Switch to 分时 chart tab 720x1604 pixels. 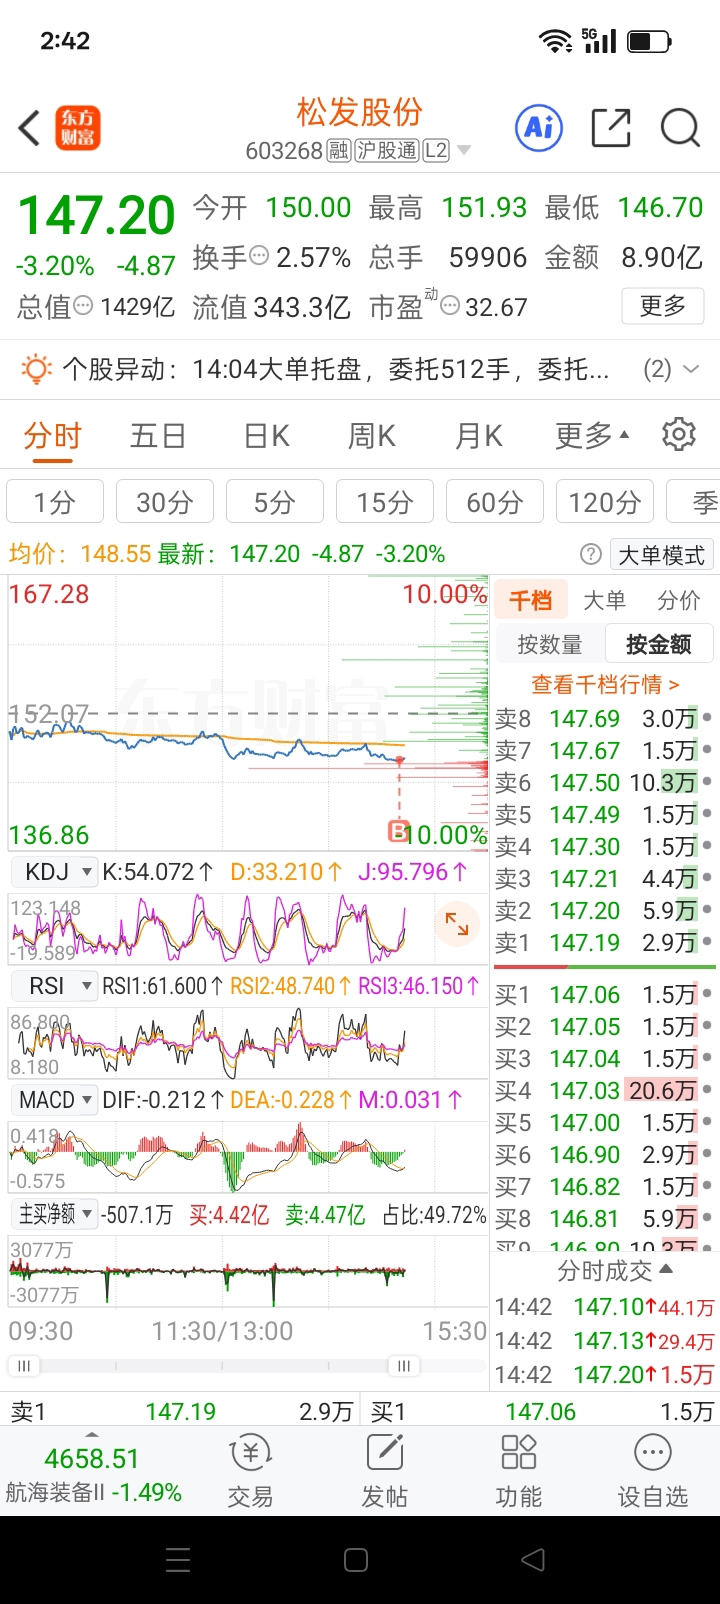[52, 436]
